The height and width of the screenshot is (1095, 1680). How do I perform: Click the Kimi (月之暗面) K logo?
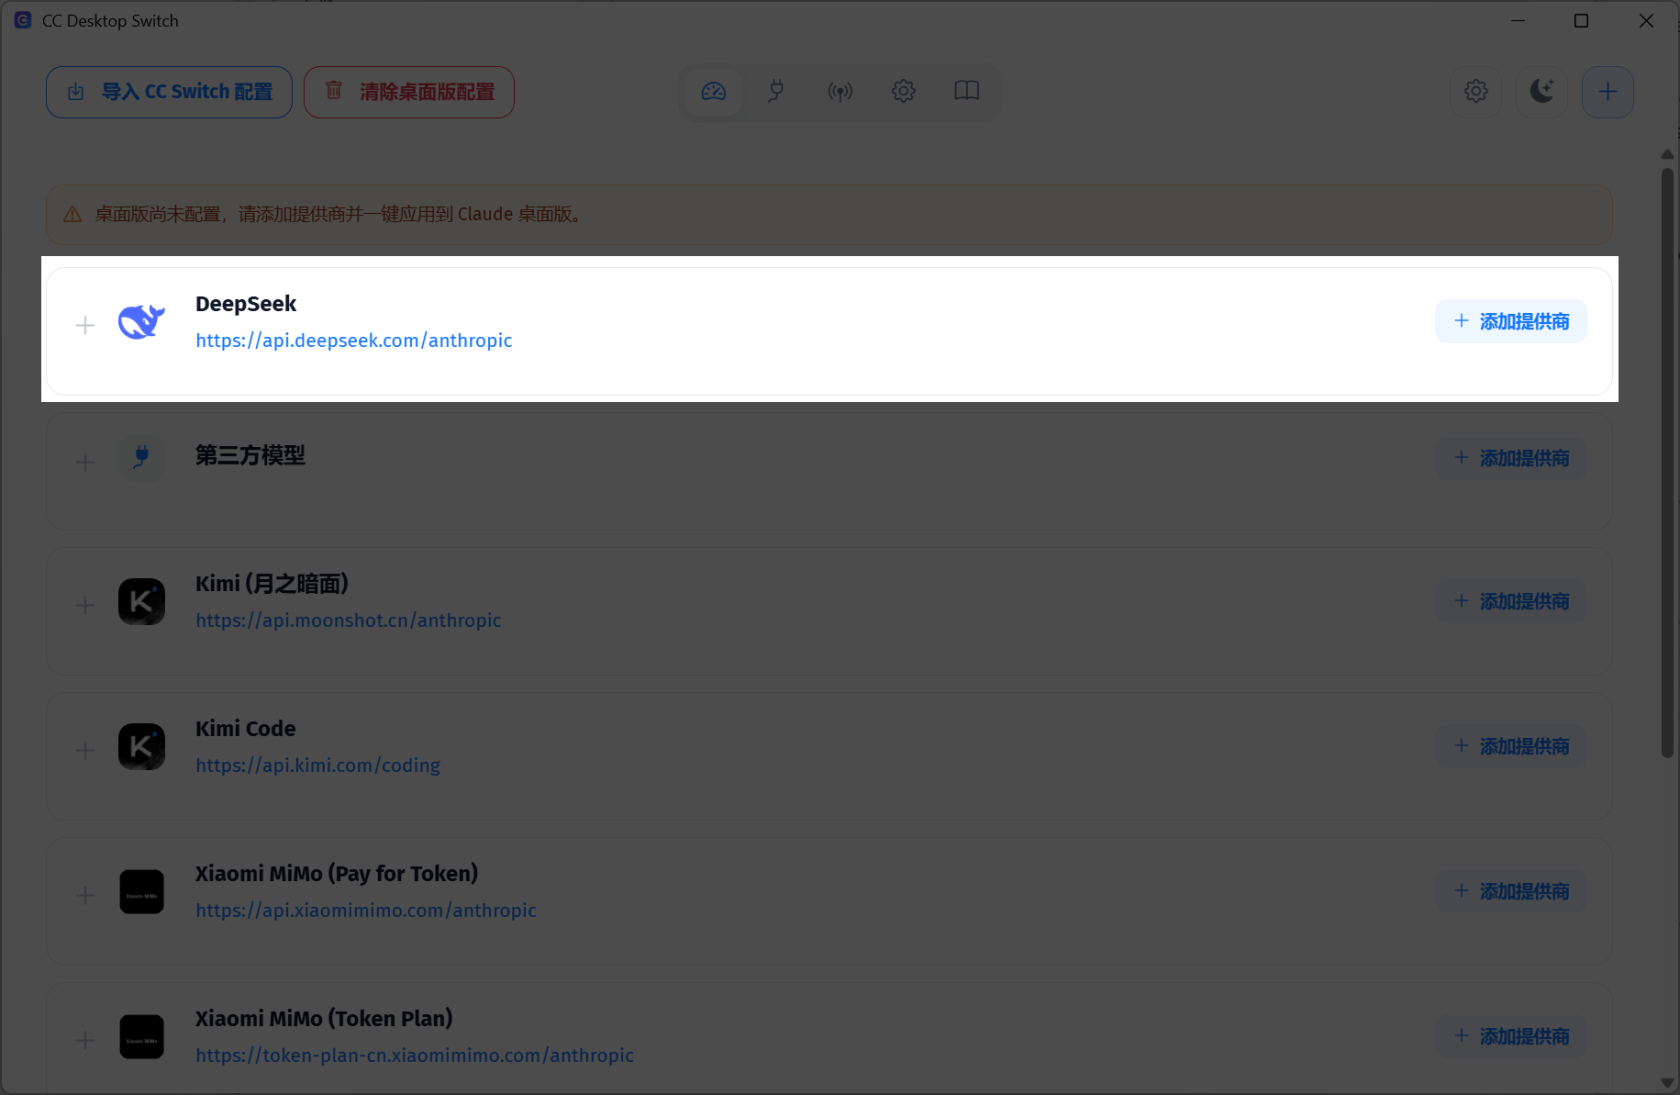(141, 601)
